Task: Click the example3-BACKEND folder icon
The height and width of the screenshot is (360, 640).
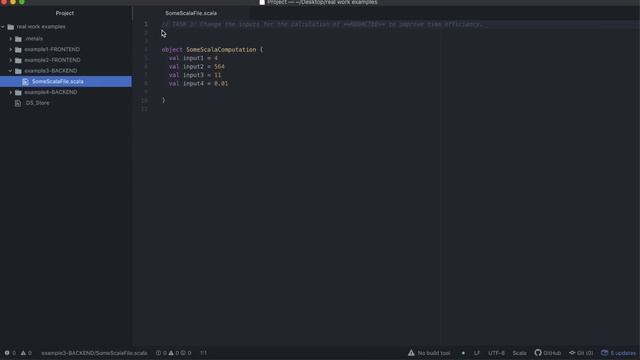Action: pyautogui.click(x=18, y=71)
